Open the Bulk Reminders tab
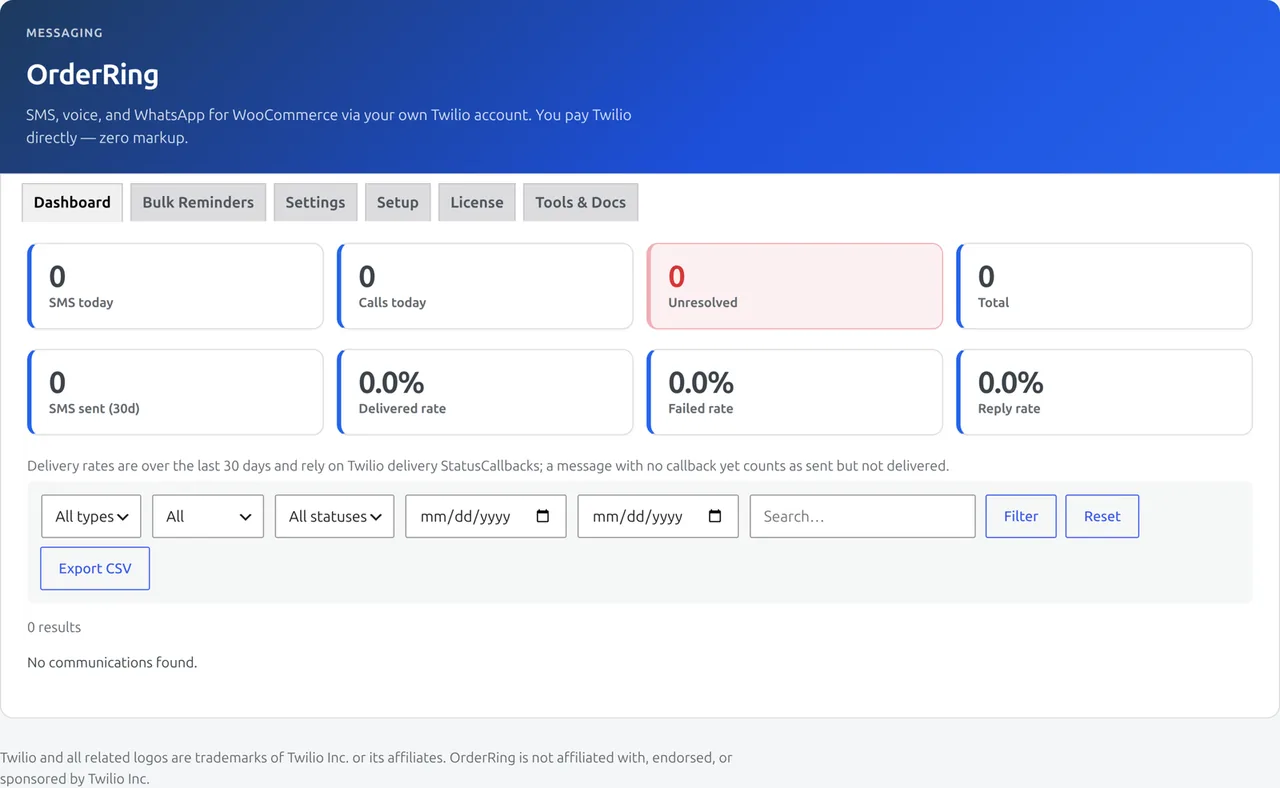Screen dimensions: 1280x788 (198, 202)
